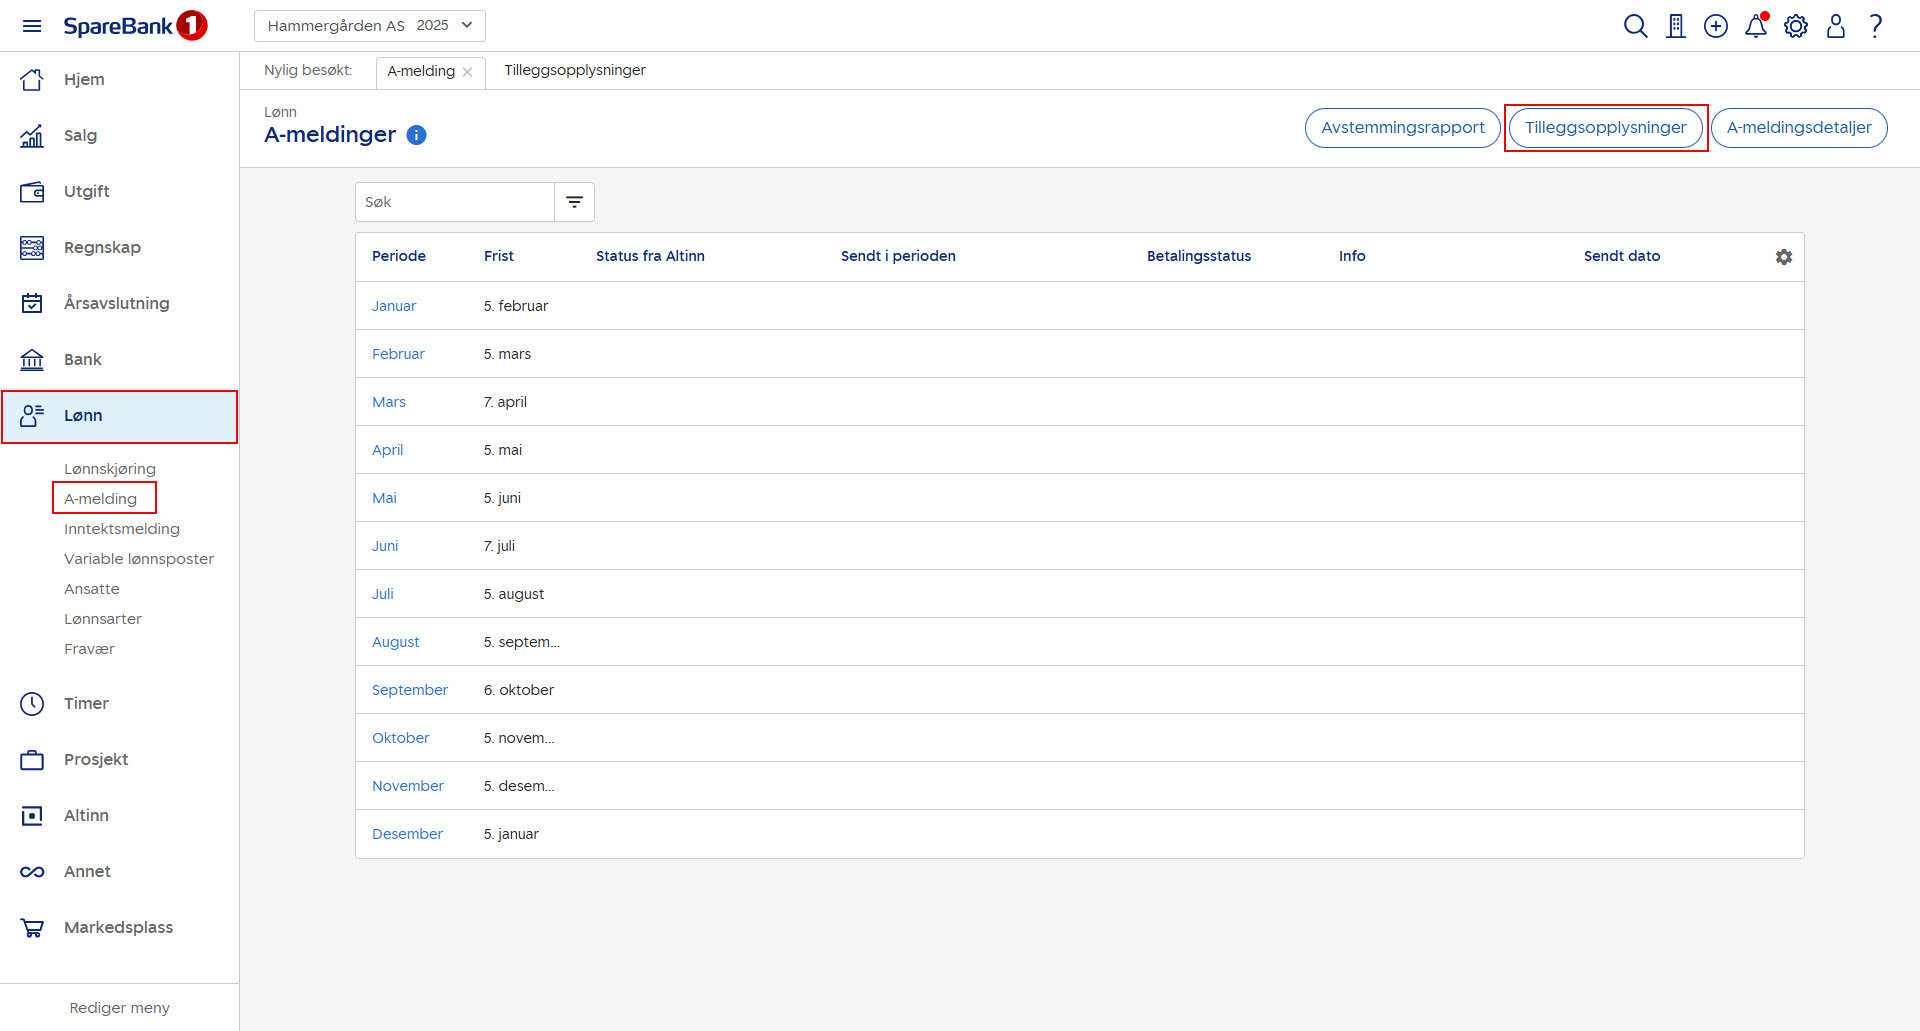Show A-meldinger info tooltip icon
This screenshot has width=1920, height=1031.
[417, 135]
